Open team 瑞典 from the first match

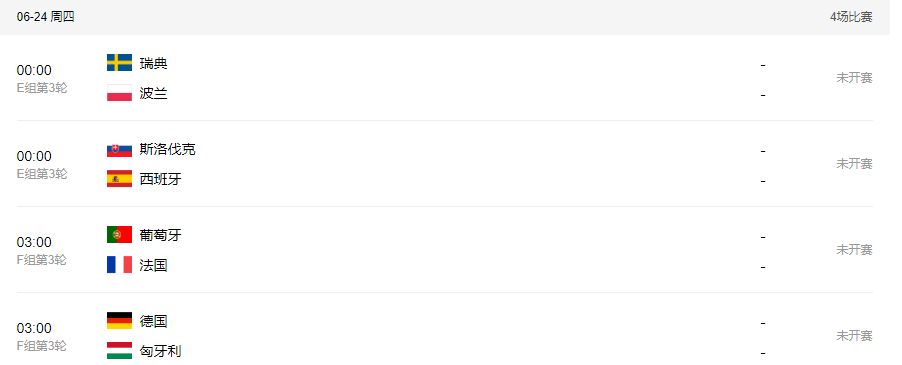pos(154,63)
